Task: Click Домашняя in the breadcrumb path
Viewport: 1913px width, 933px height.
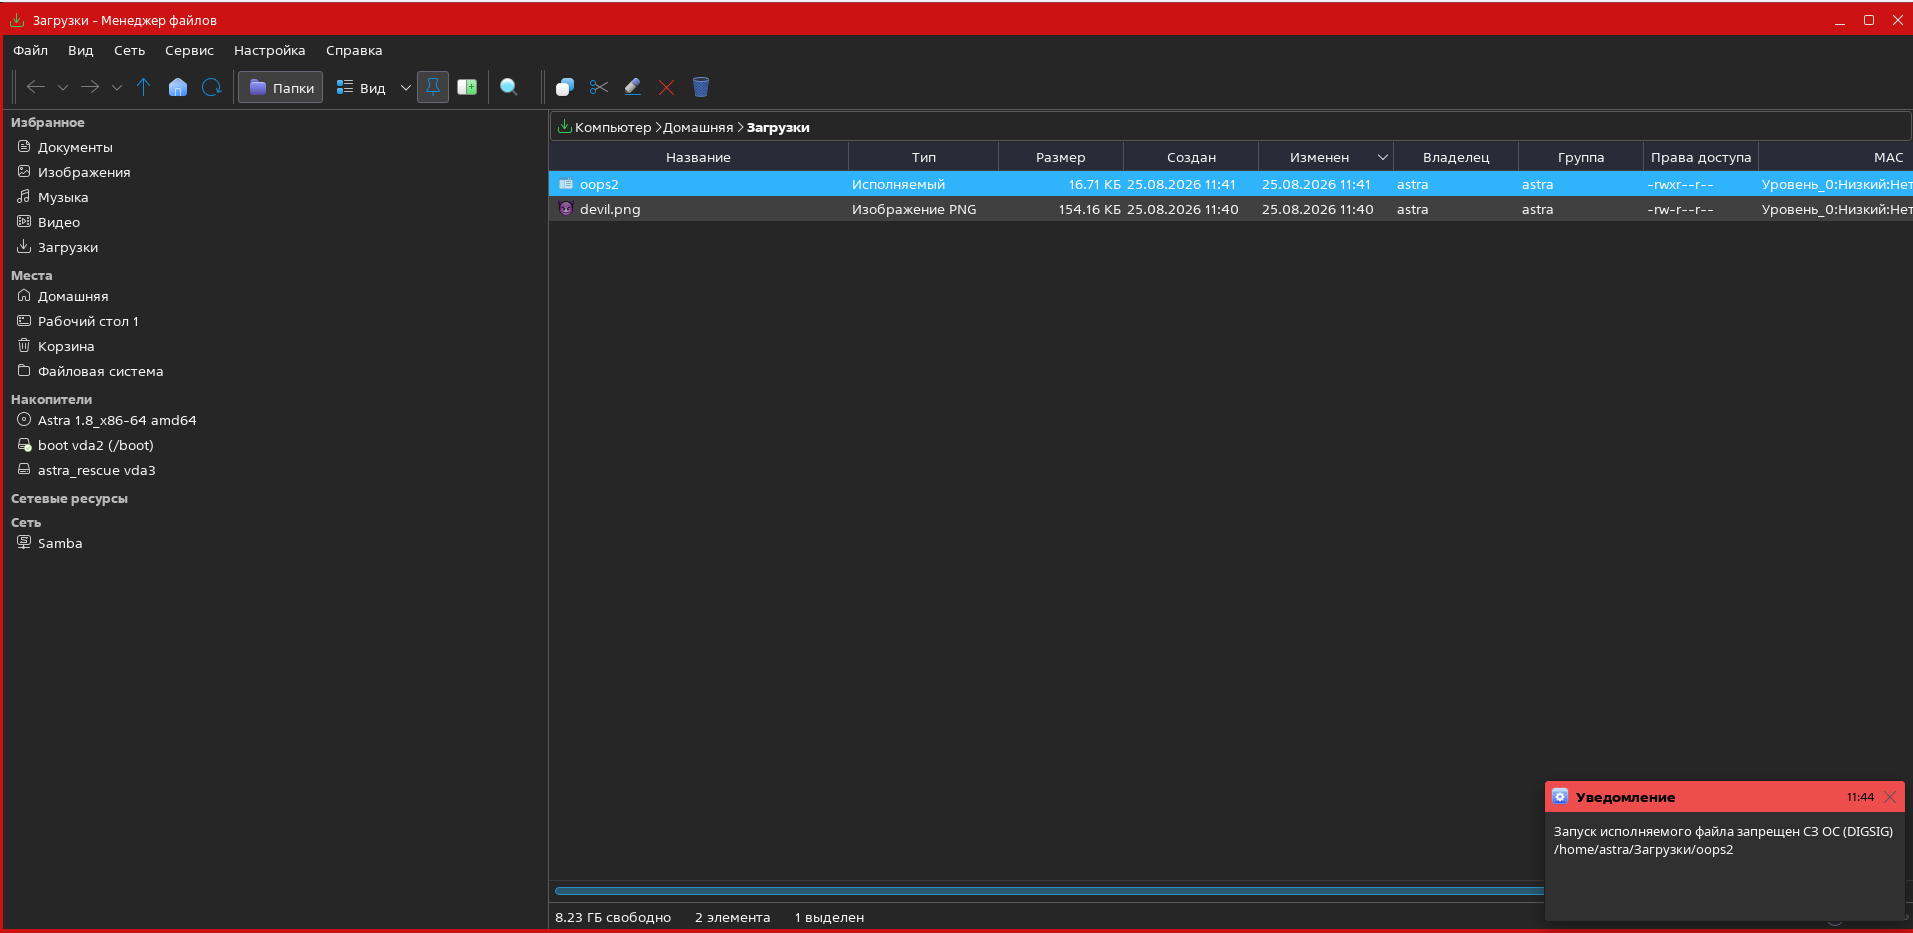Action: pyautogui.click(x=698, y=127)
